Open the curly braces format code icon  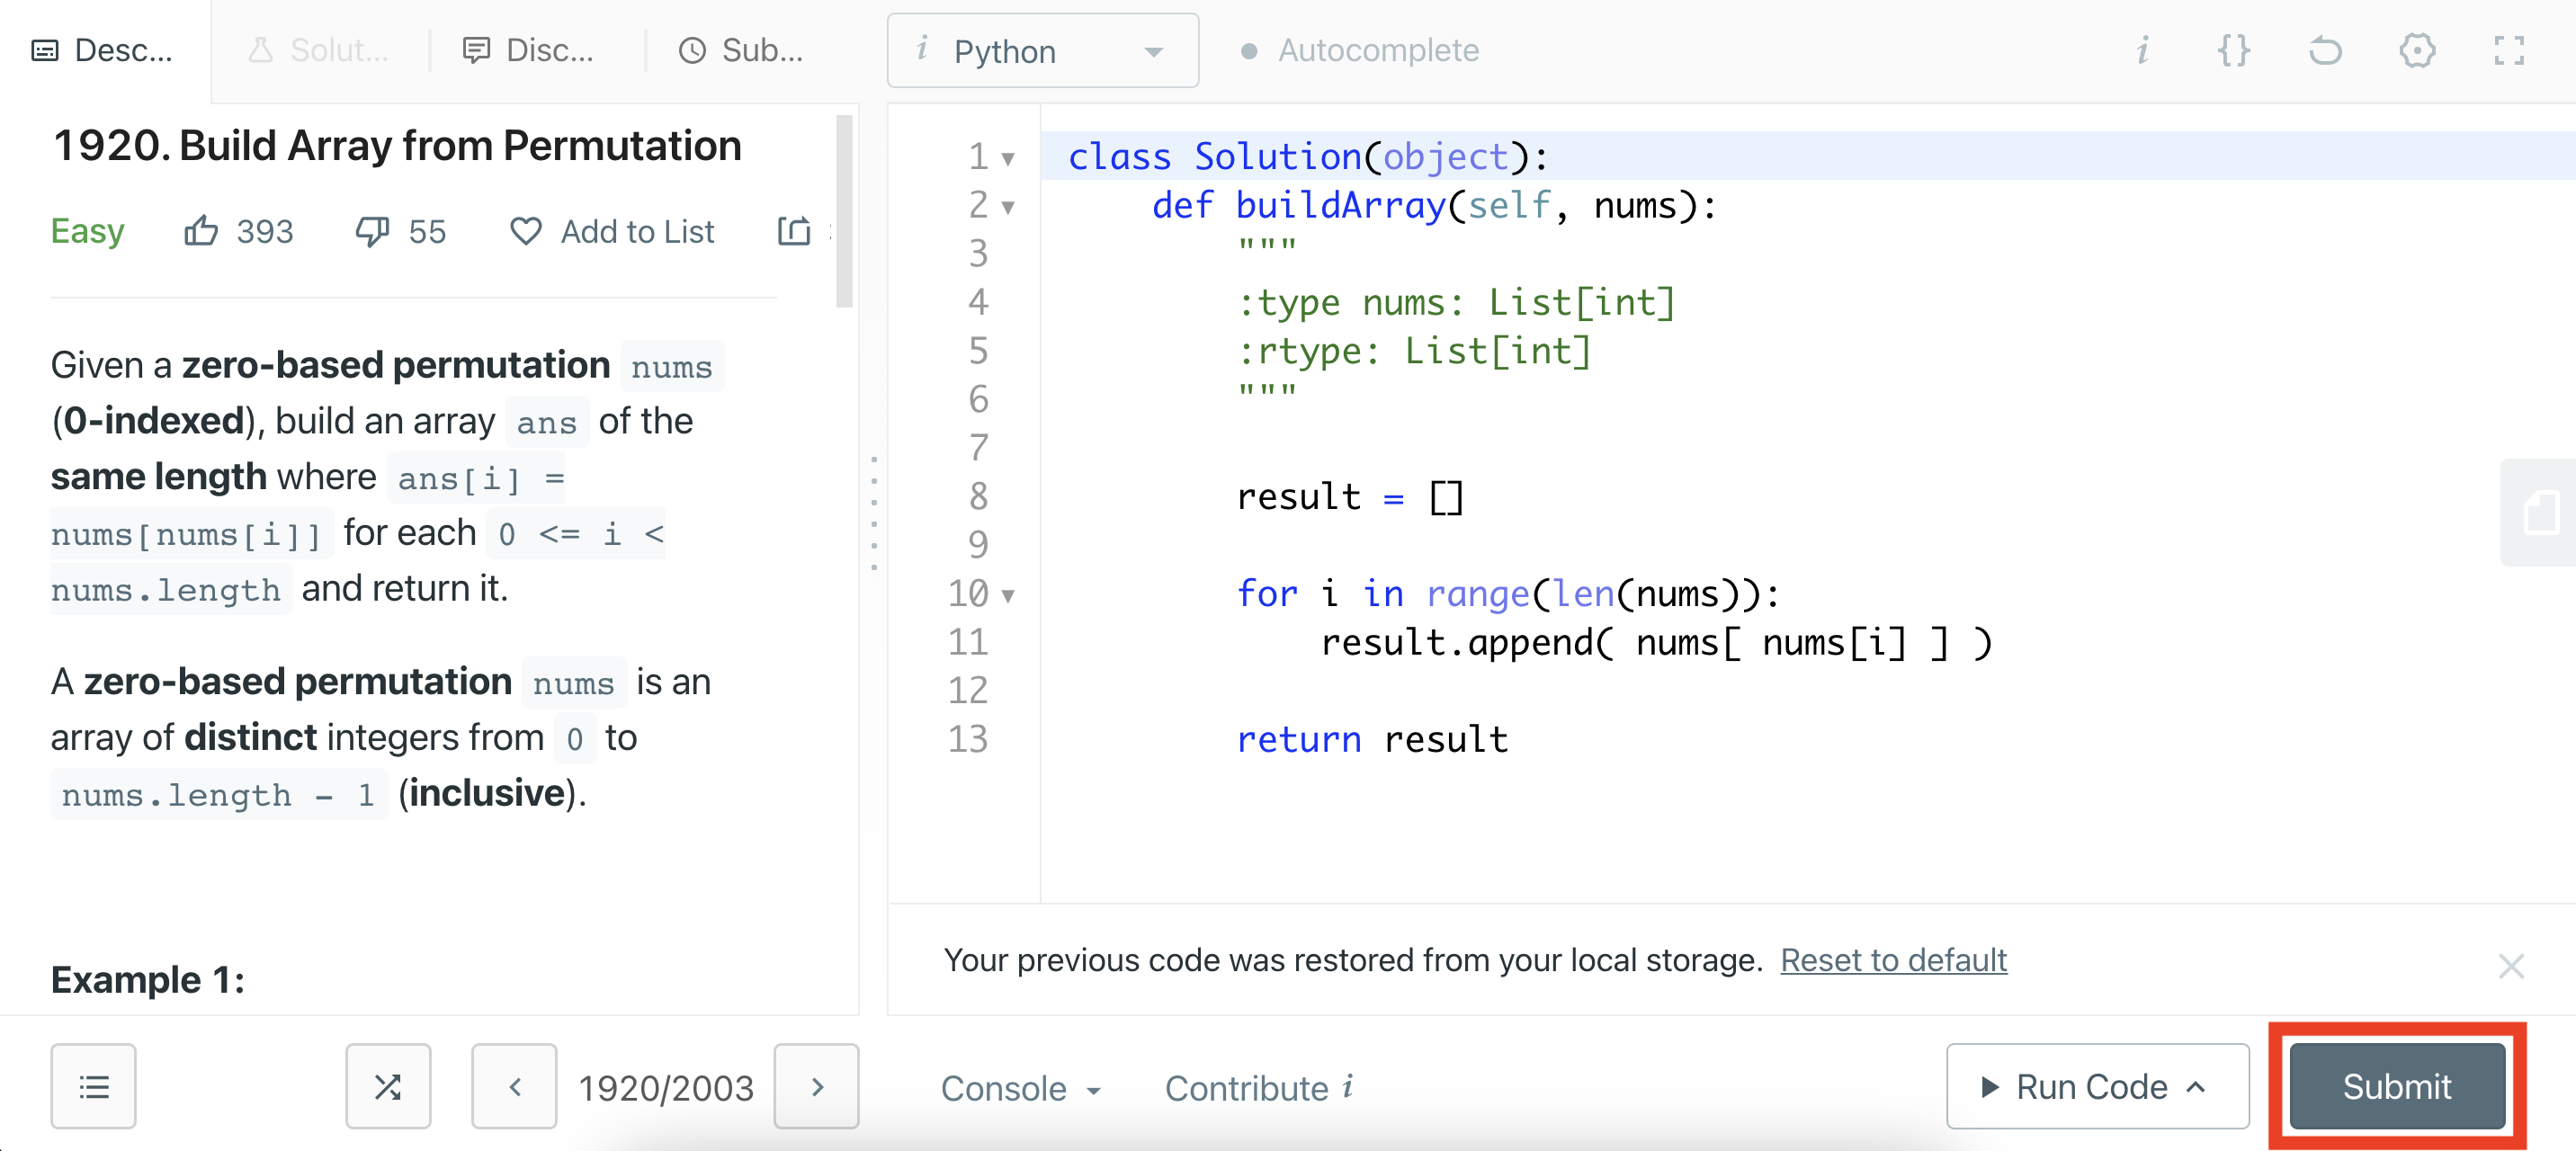pos(2233,50)
